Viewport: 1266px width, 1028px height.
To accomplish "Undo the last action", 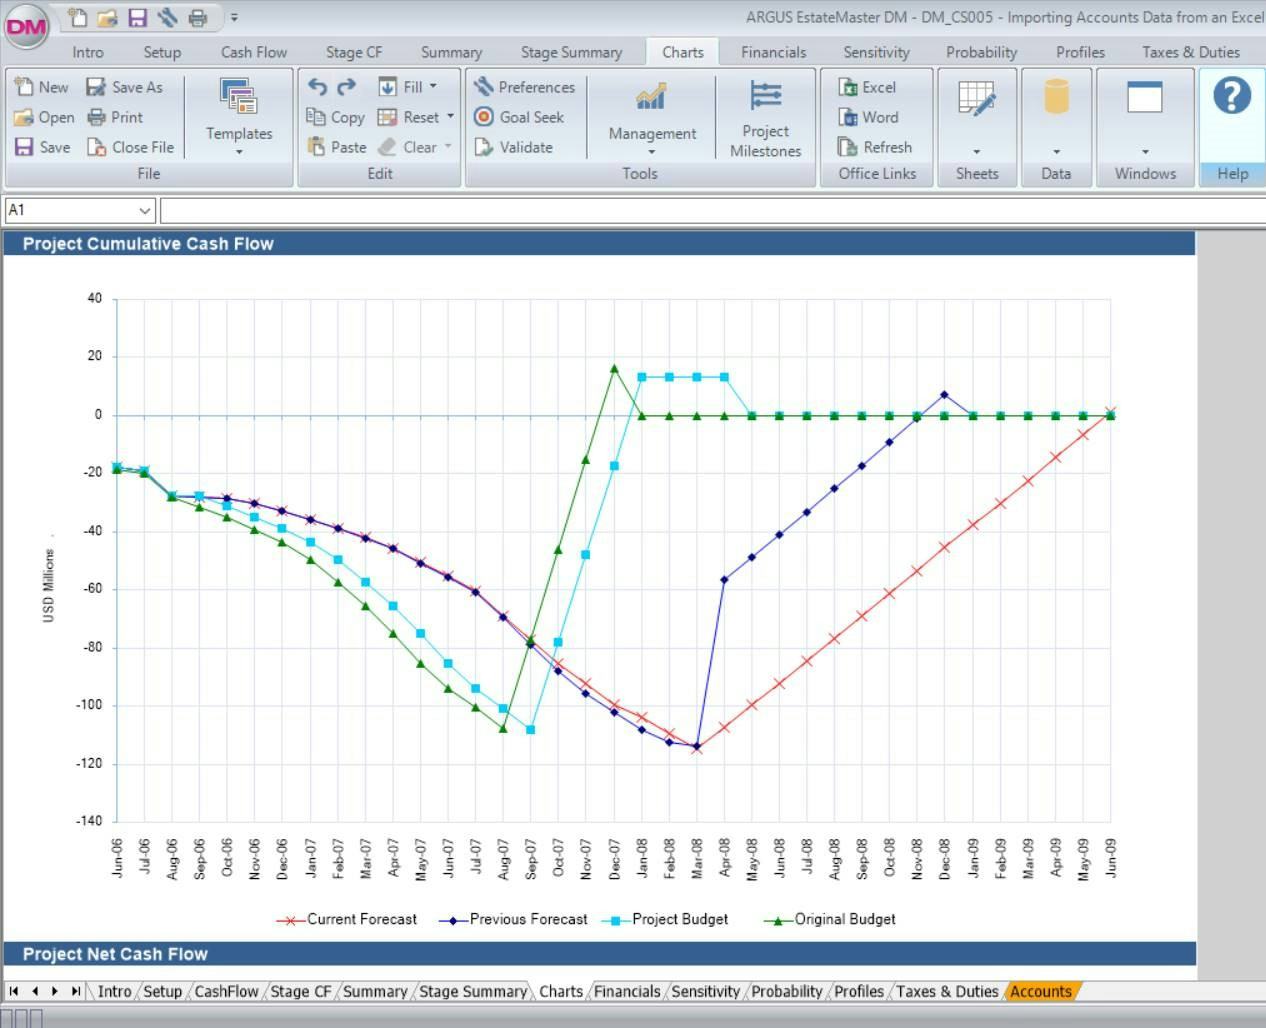I will pos(317,88).
